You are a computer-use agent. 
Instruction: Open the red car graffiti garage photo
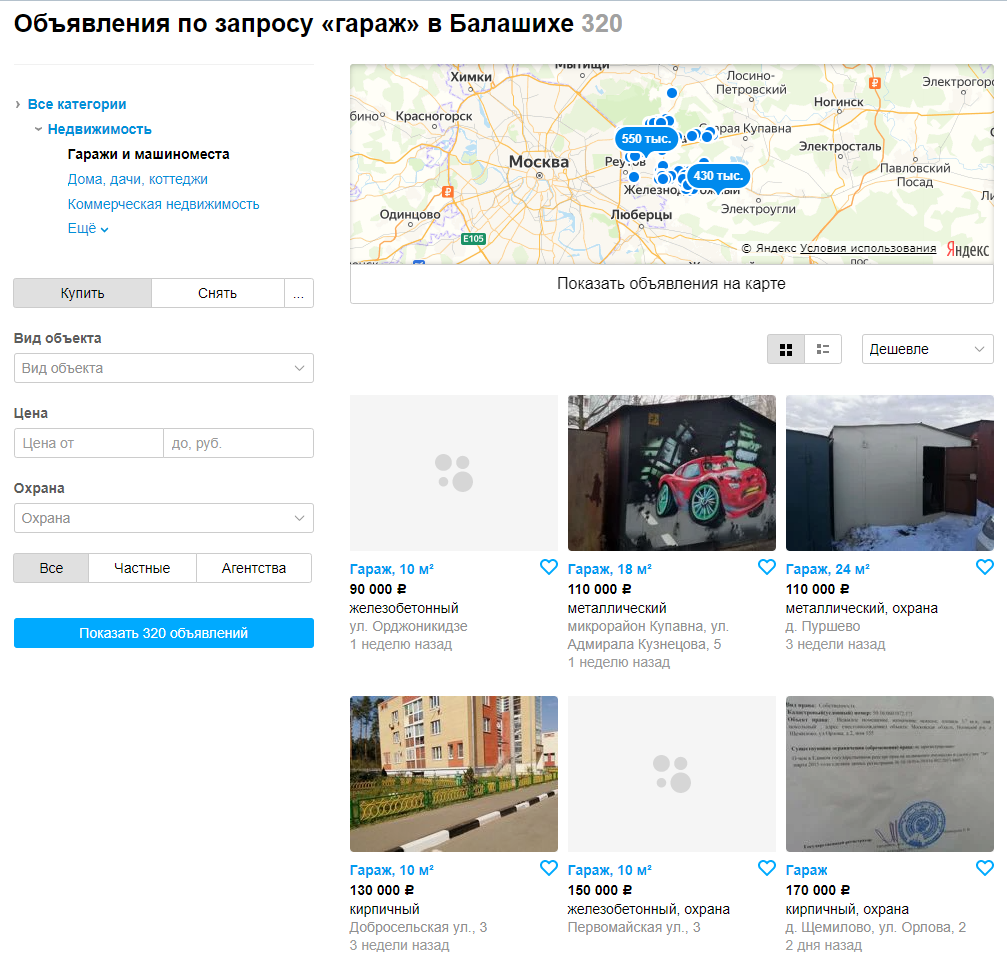pyautogui.click(x=672, y=473)
